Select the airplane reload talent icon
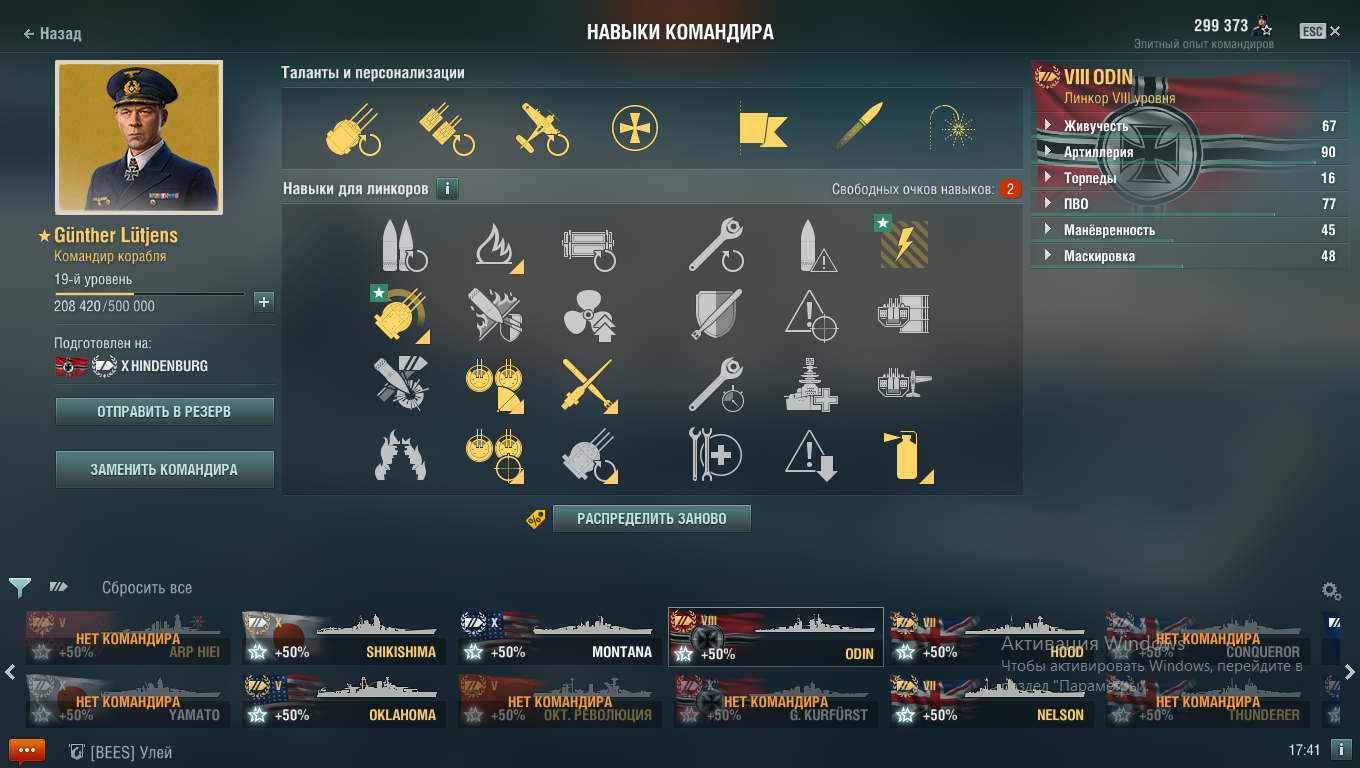Image resolution: width=1360 pixels, height=768 pixels. tap(543, 129)
